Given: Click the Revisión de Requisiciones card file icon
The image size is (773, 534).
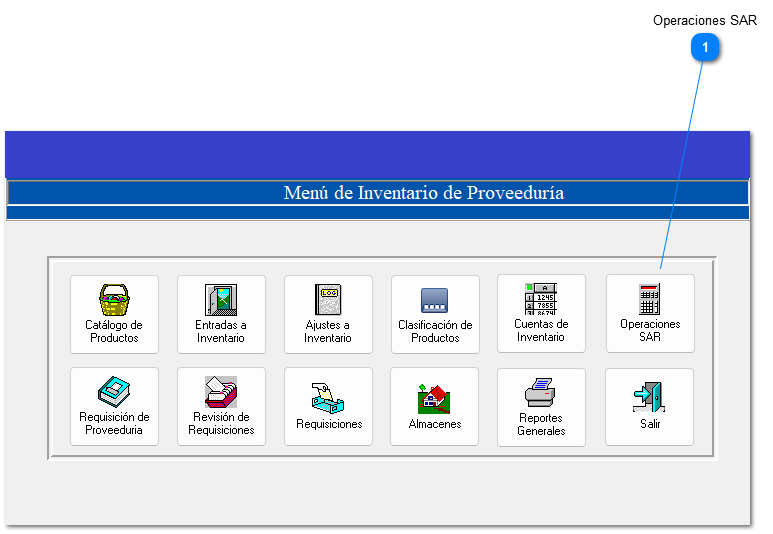Looking at the screenshot, I should point(221,391).
